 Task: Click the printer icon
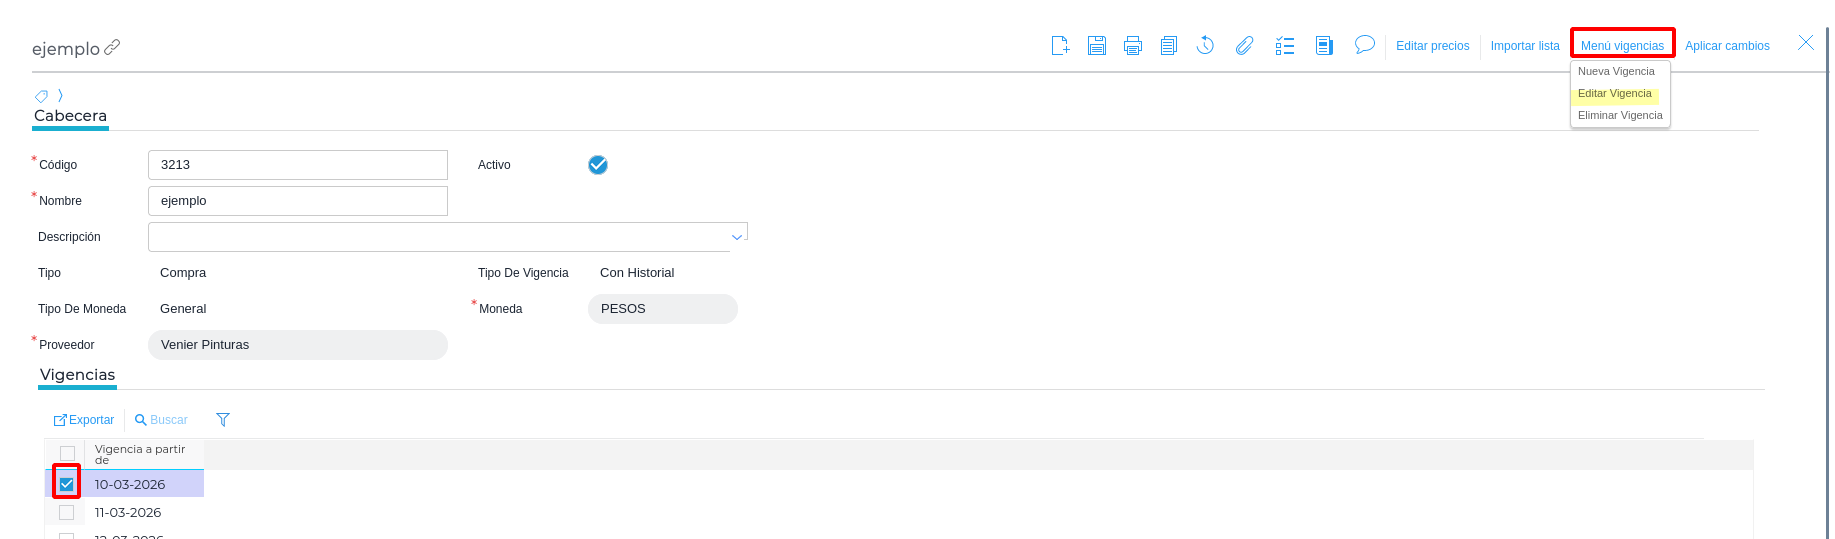[x=1133, y=46]
